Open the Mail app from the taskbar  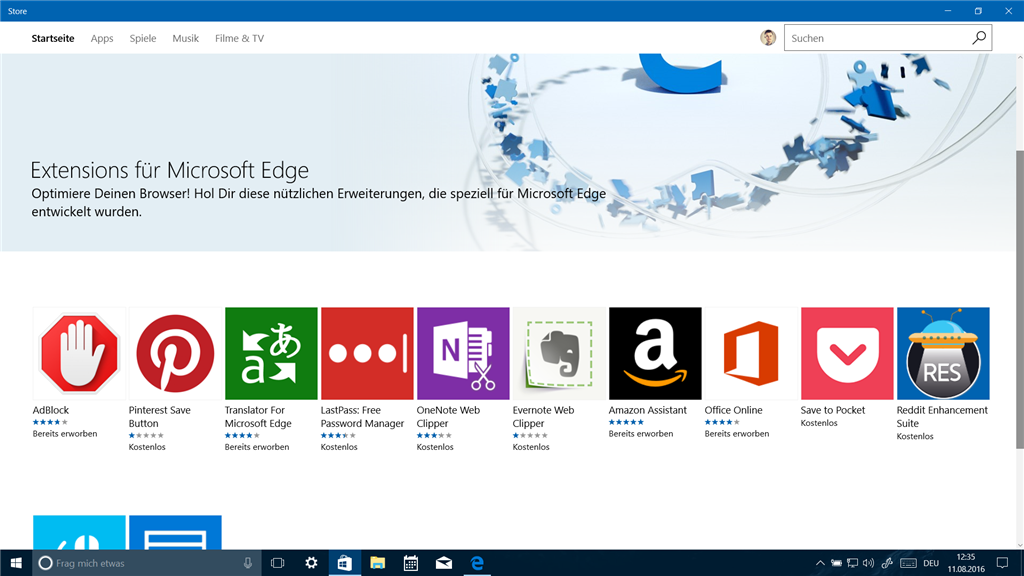(x=443, y=563)
